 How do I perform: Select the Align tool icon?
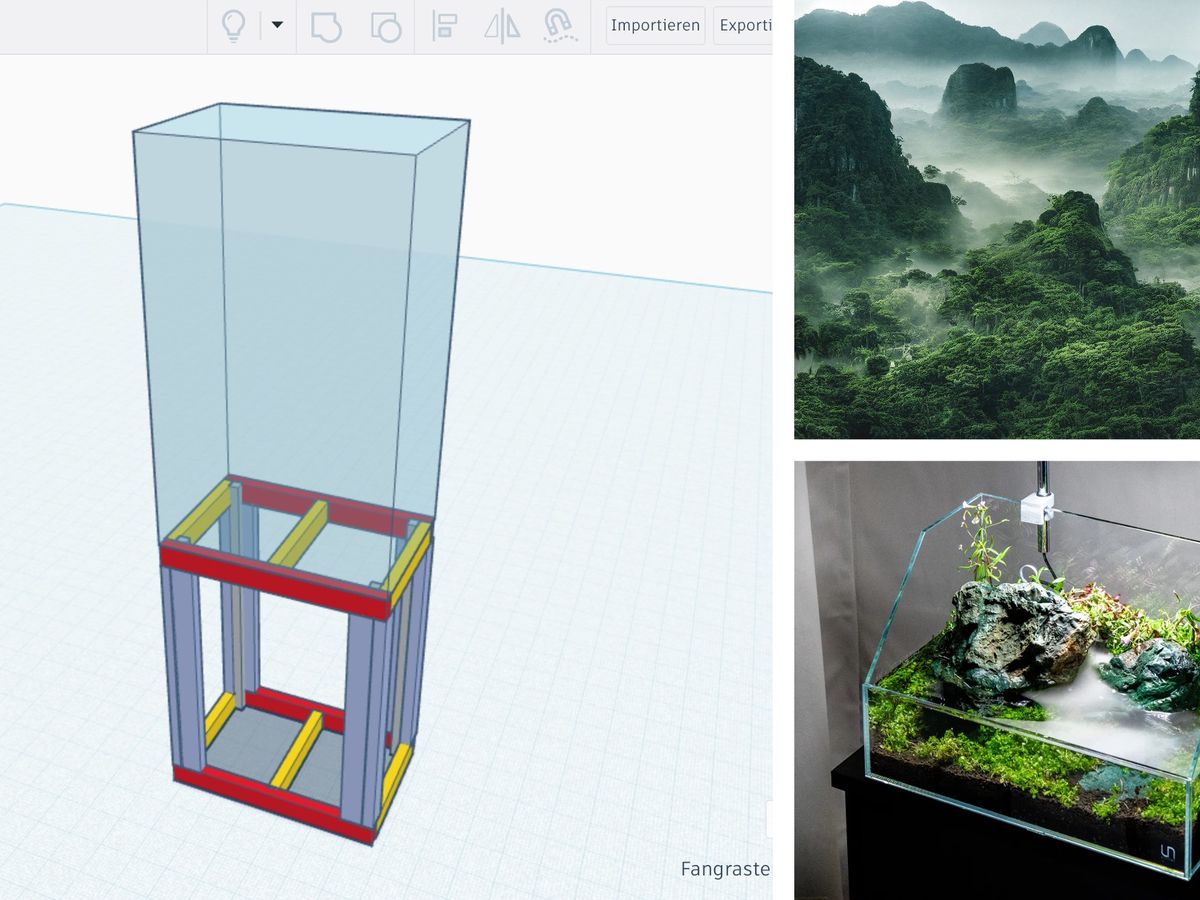[x=444, y=26]
